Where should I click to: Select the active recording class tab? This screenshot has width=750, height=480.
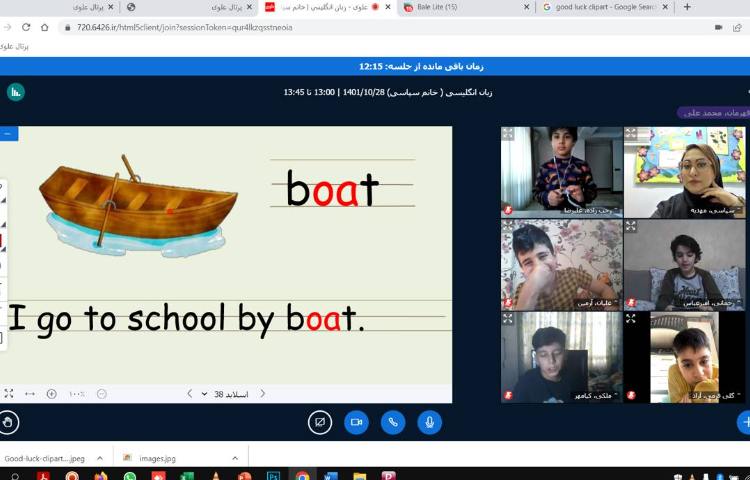pyautogui.click(x=328, y=7)
